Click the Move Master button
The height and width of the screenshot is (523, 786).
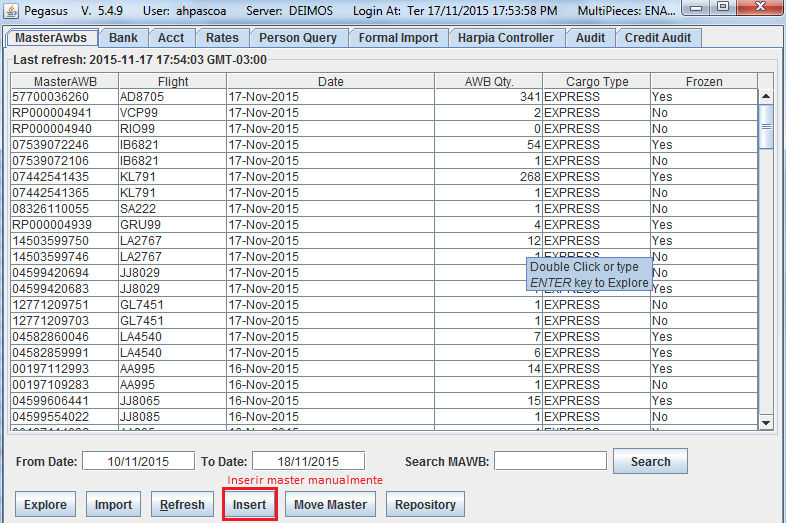pyautogui.click(x=330, y=504)
